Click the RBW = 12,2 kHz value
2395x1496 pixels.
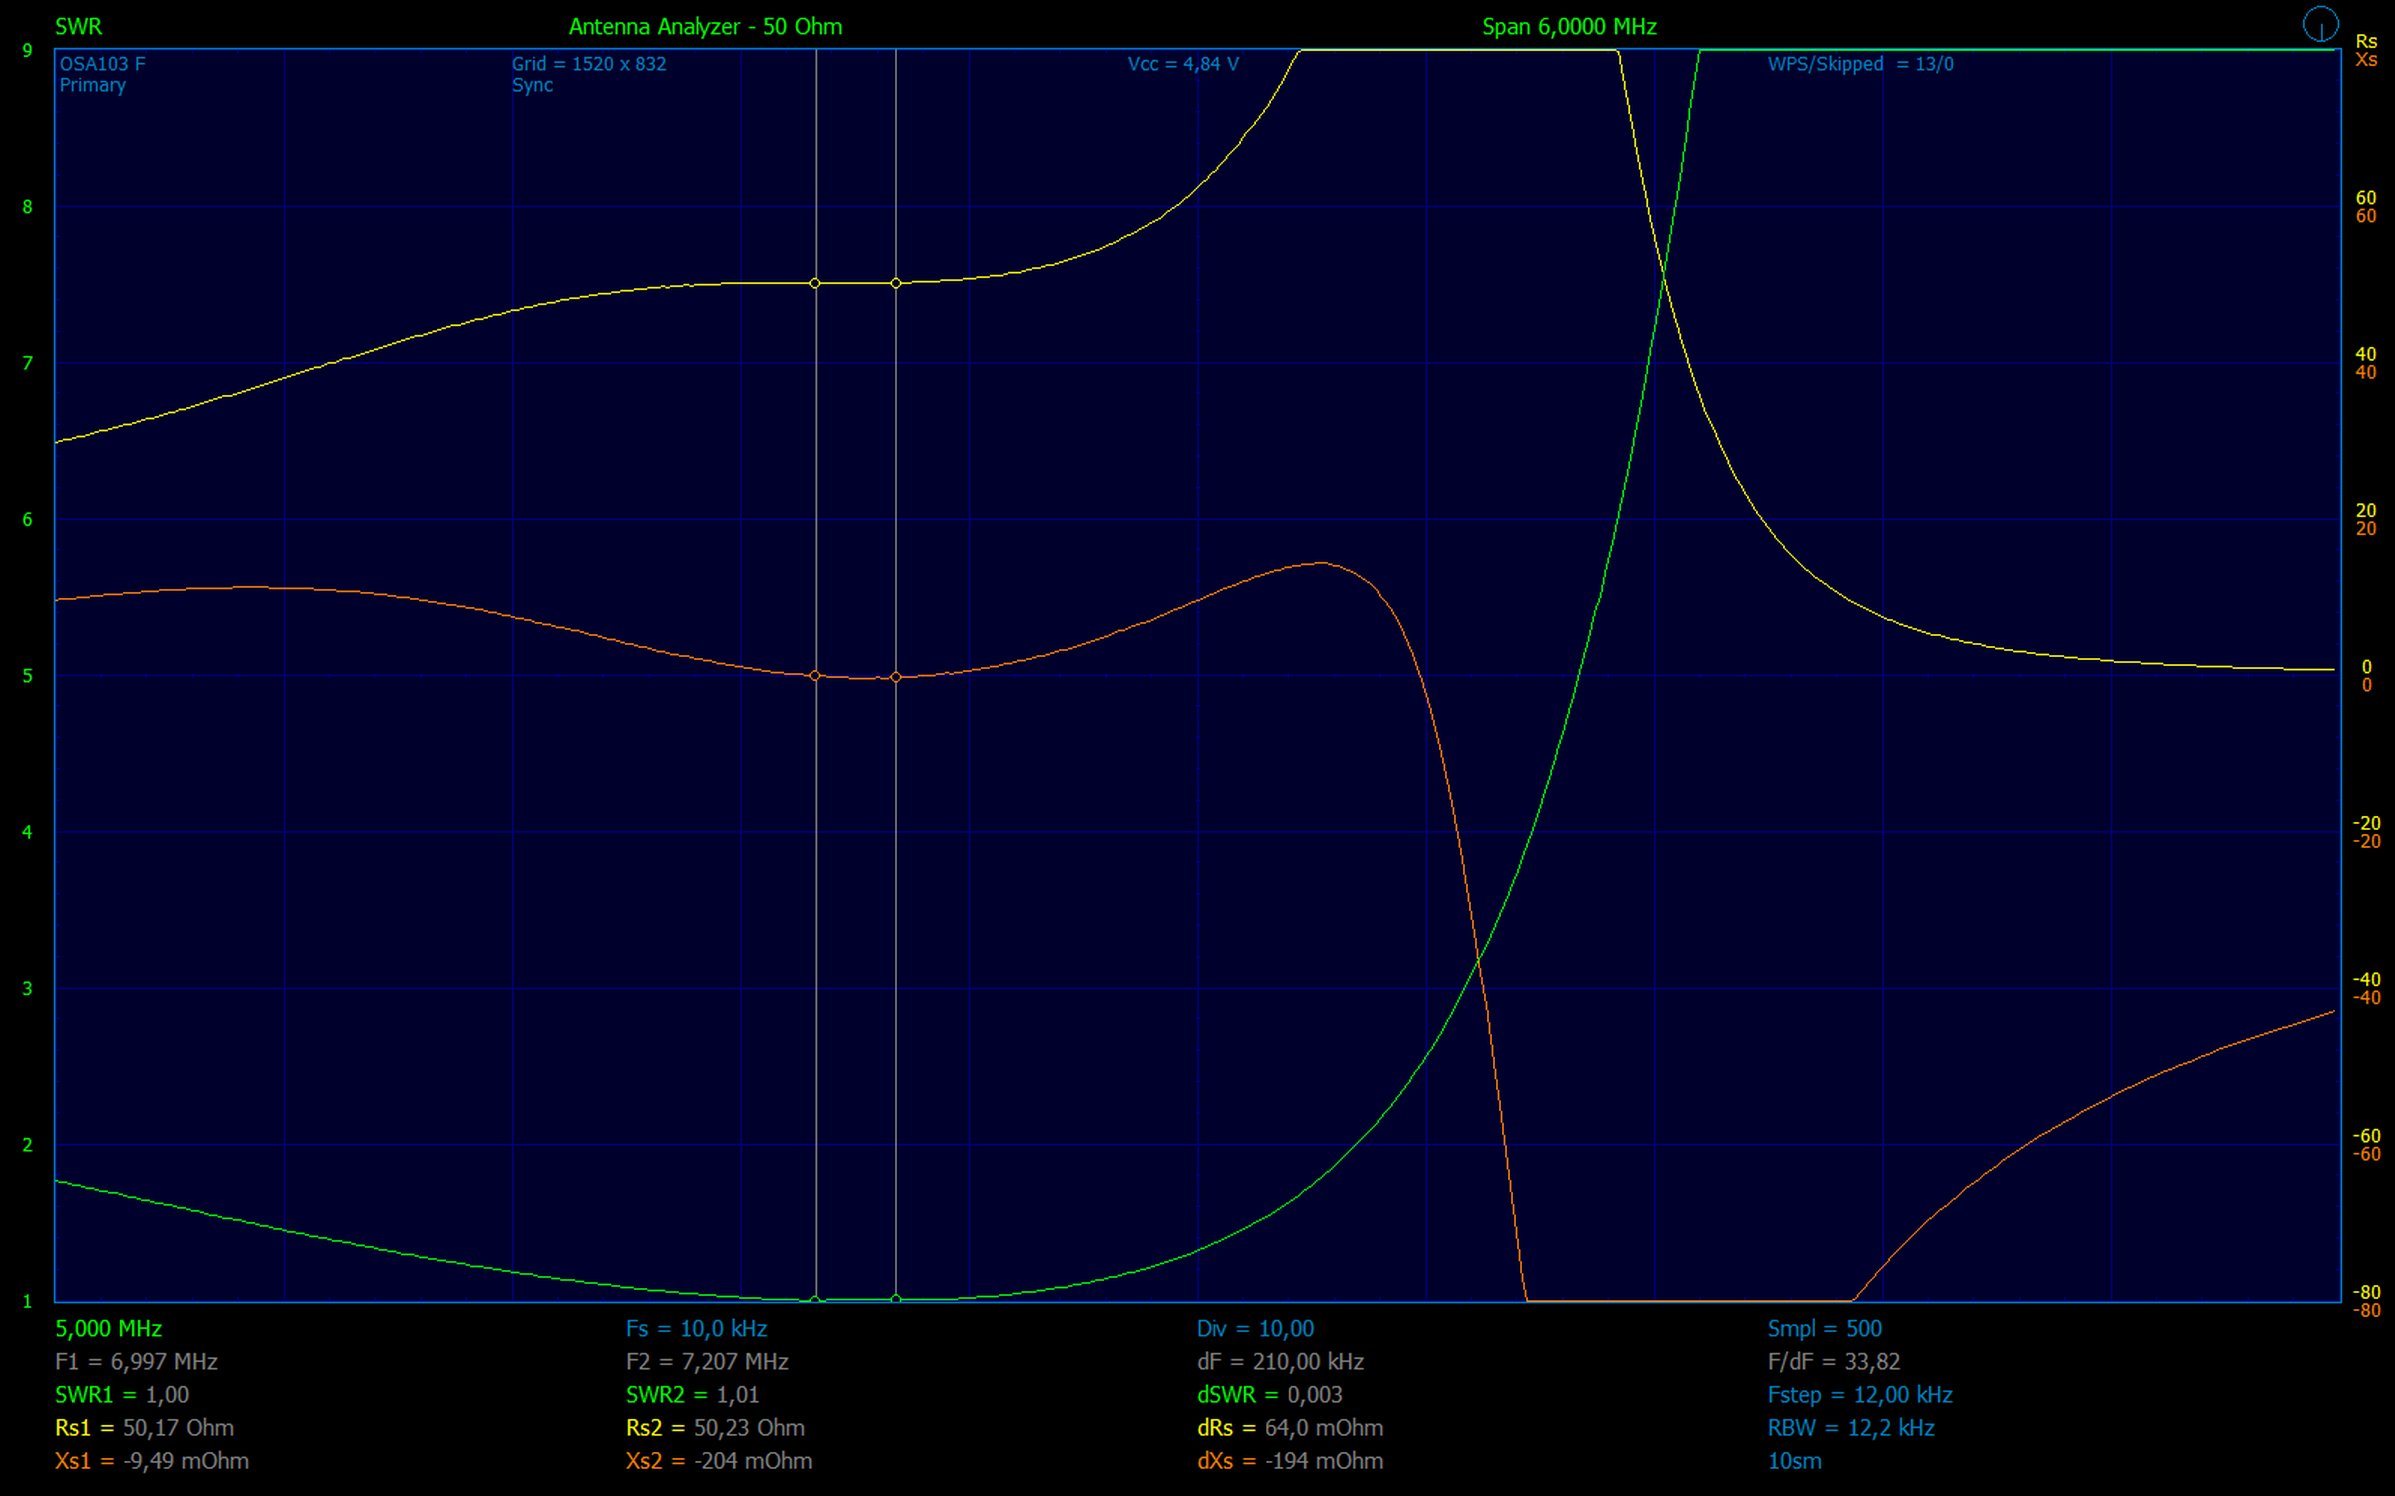1850,1427
